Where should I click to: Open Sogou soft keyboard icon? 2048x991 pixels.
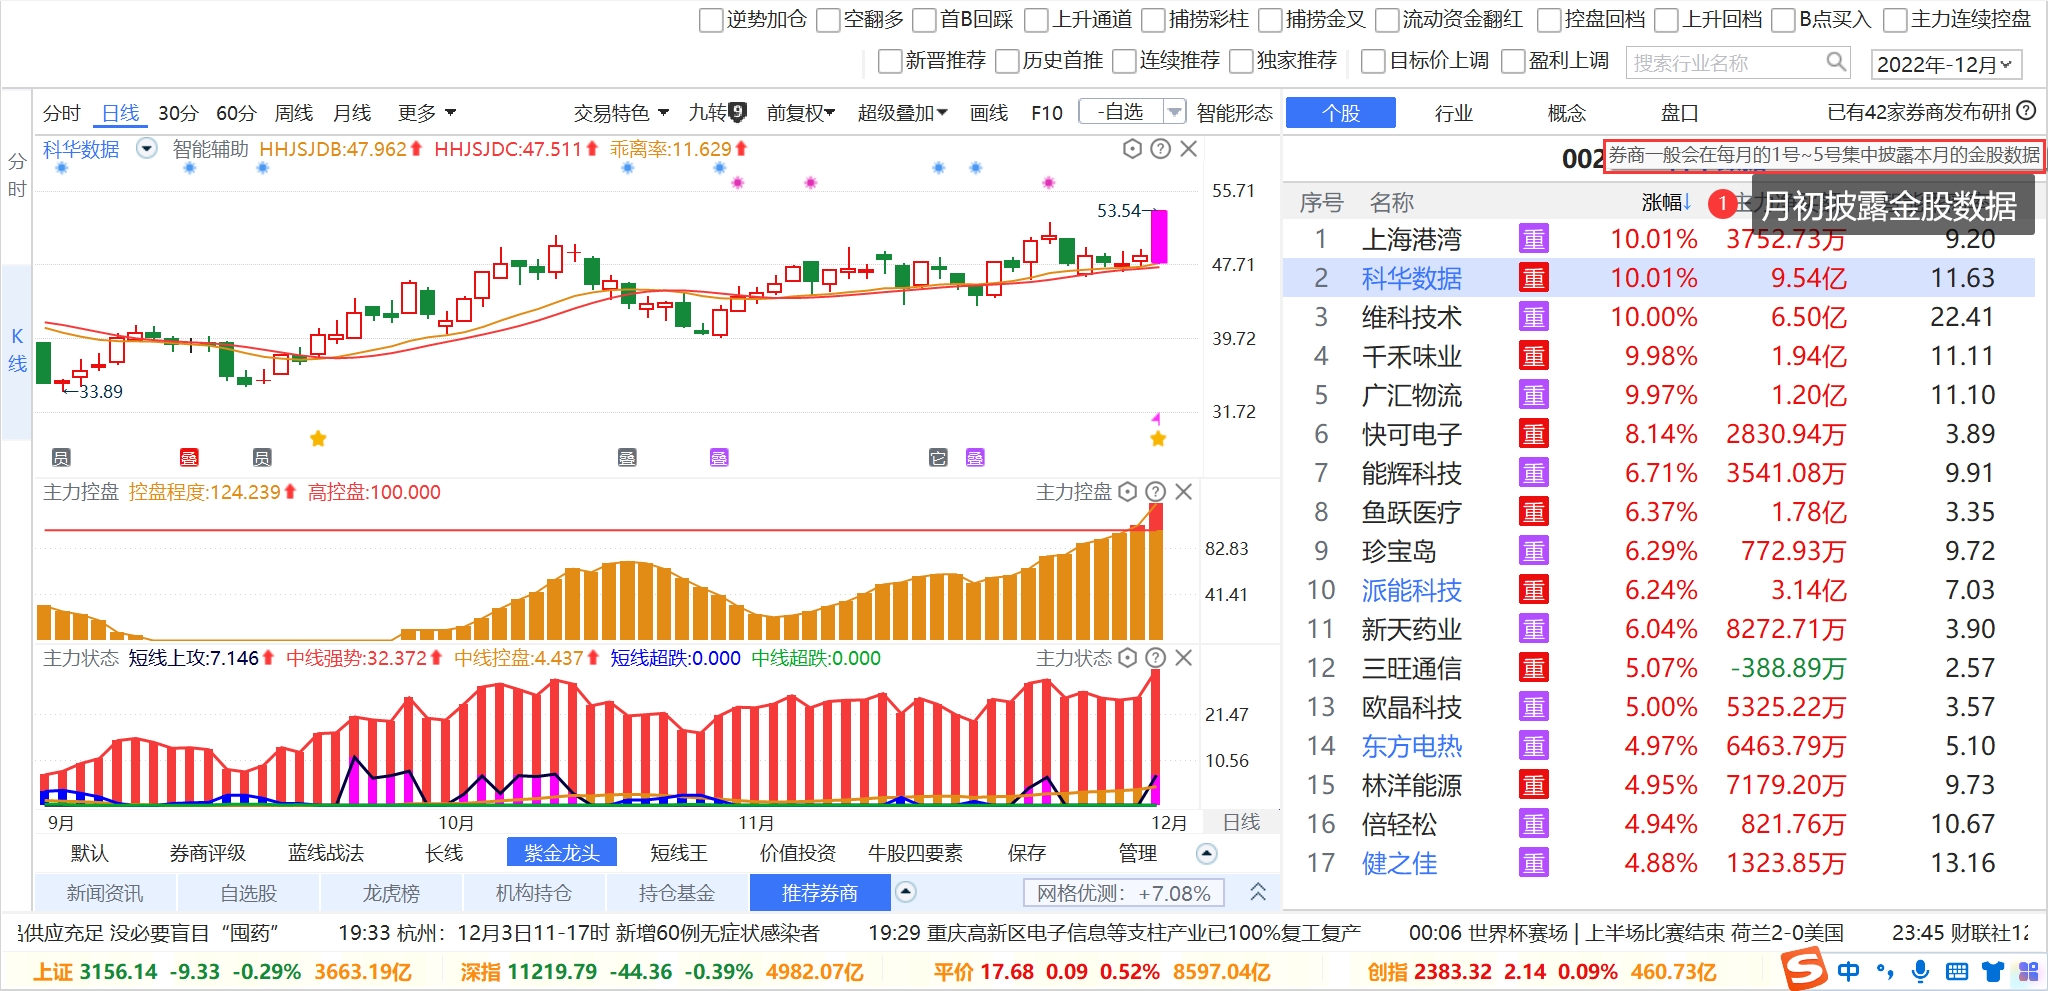[x=1957, y=971]
